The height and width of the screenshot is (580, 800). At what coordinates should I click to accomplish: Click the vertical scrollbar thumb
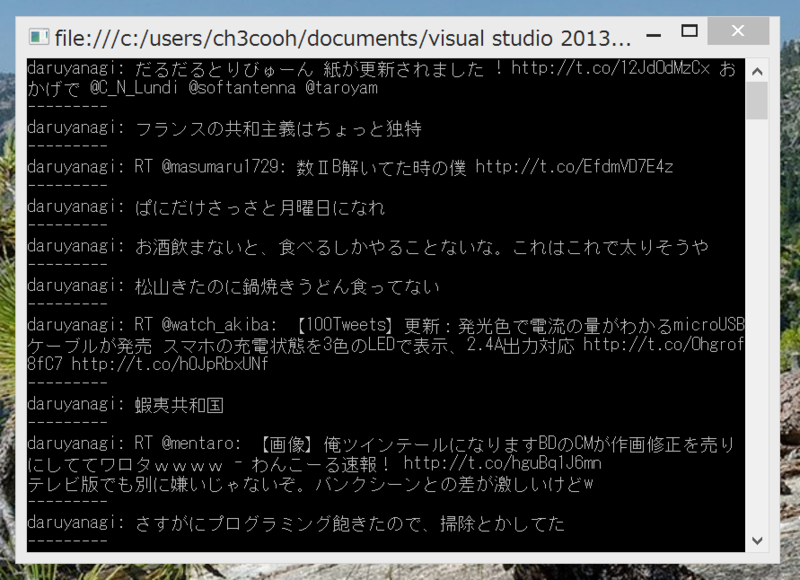click(757, 100)
